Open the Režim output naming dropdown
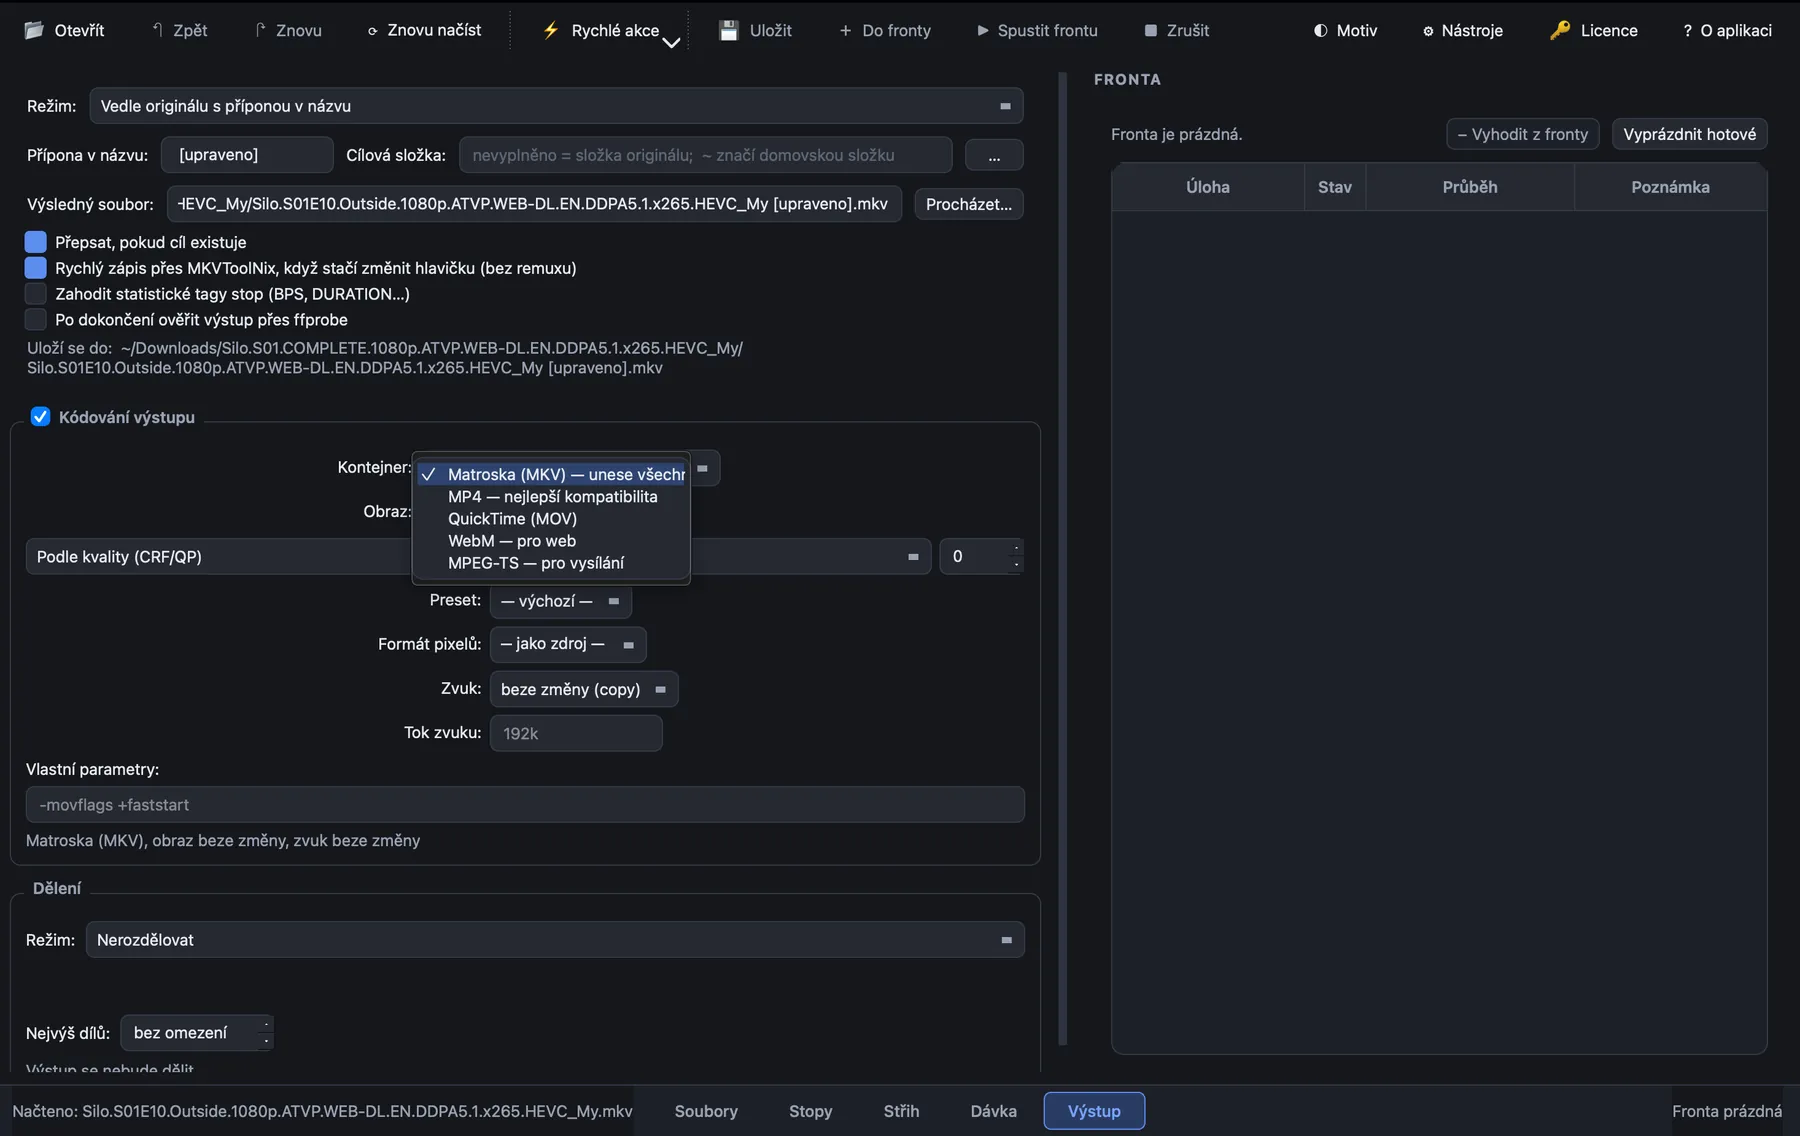 (x=556, y=106)
